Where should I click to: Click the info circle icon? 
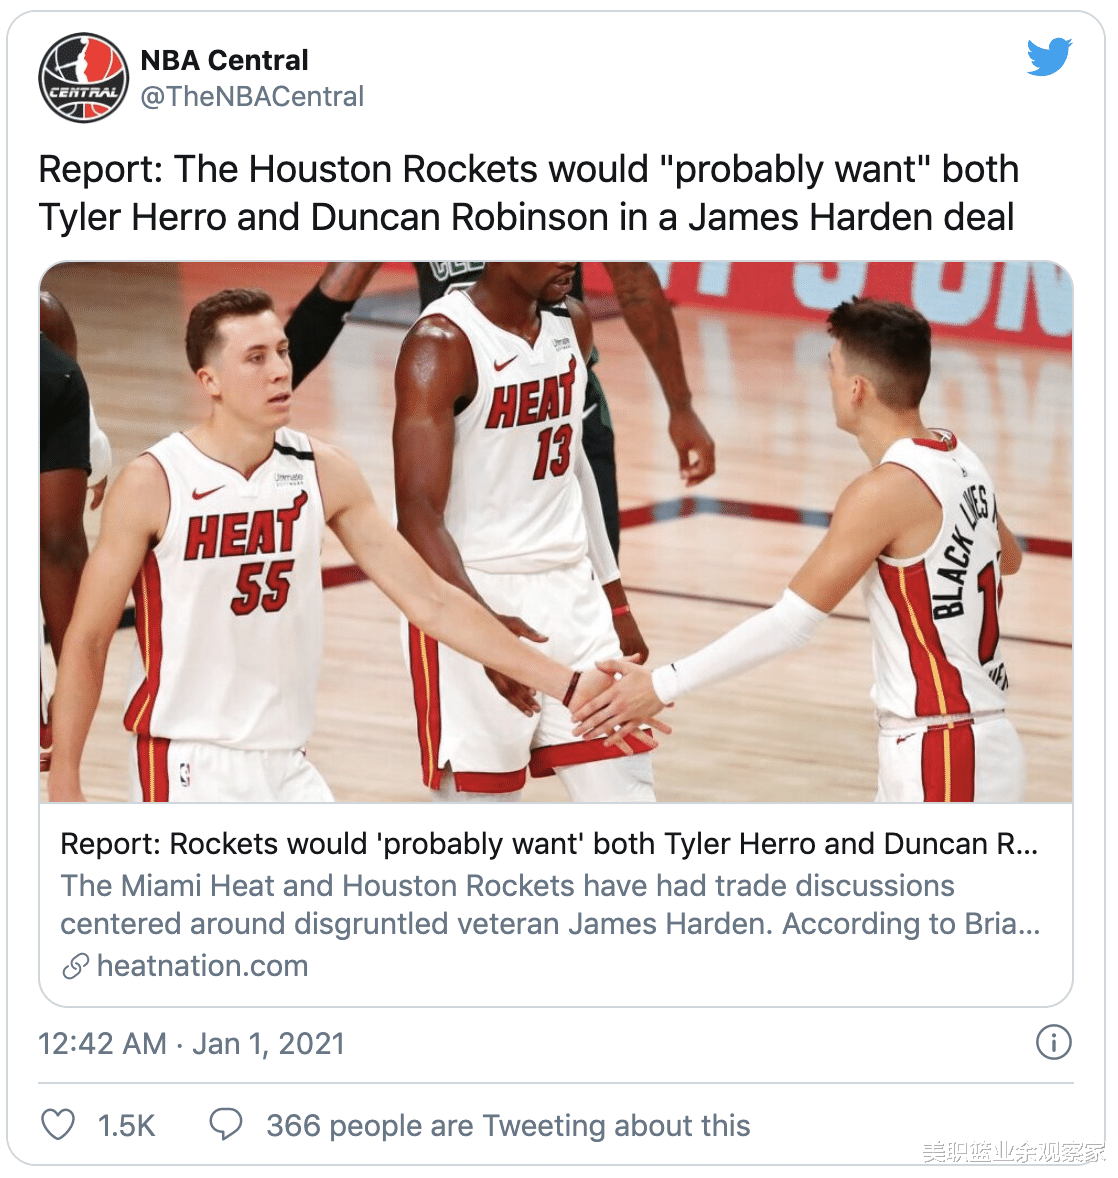tap(1053, 1043)
